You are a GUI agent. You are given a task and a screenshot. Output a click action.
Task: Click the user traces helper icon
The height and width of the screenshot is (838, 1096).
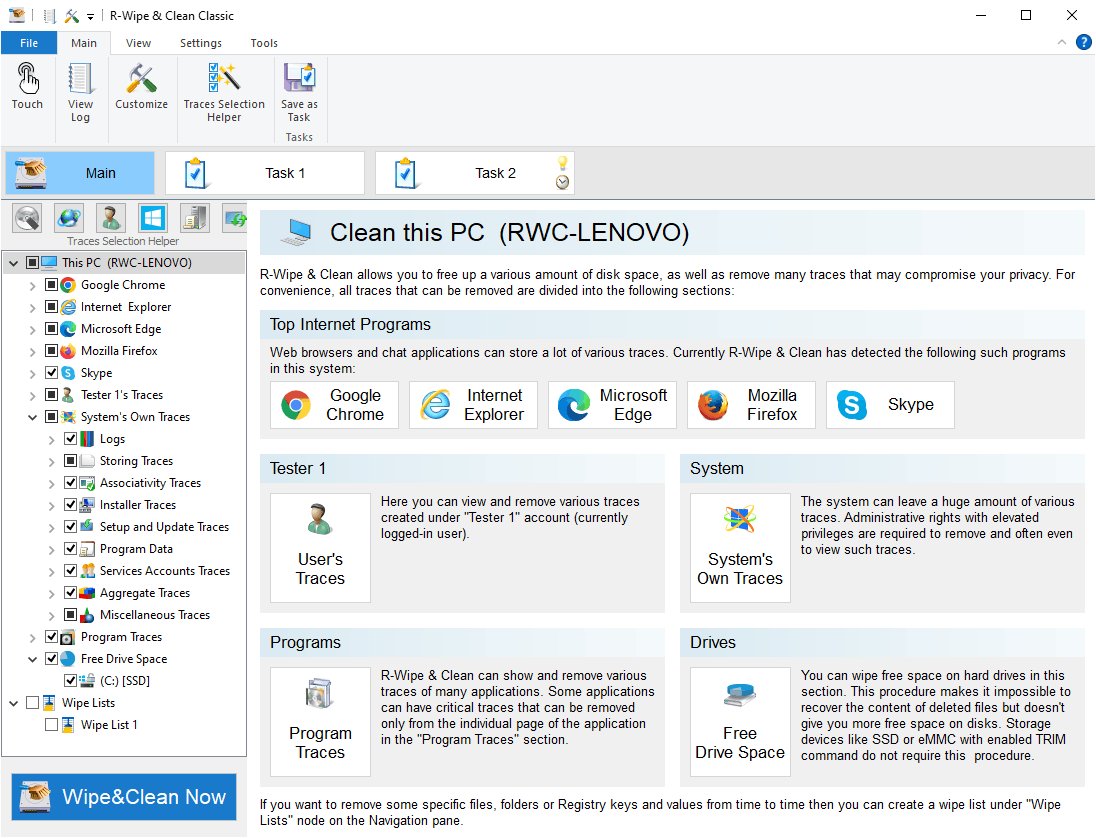point(110,218)
